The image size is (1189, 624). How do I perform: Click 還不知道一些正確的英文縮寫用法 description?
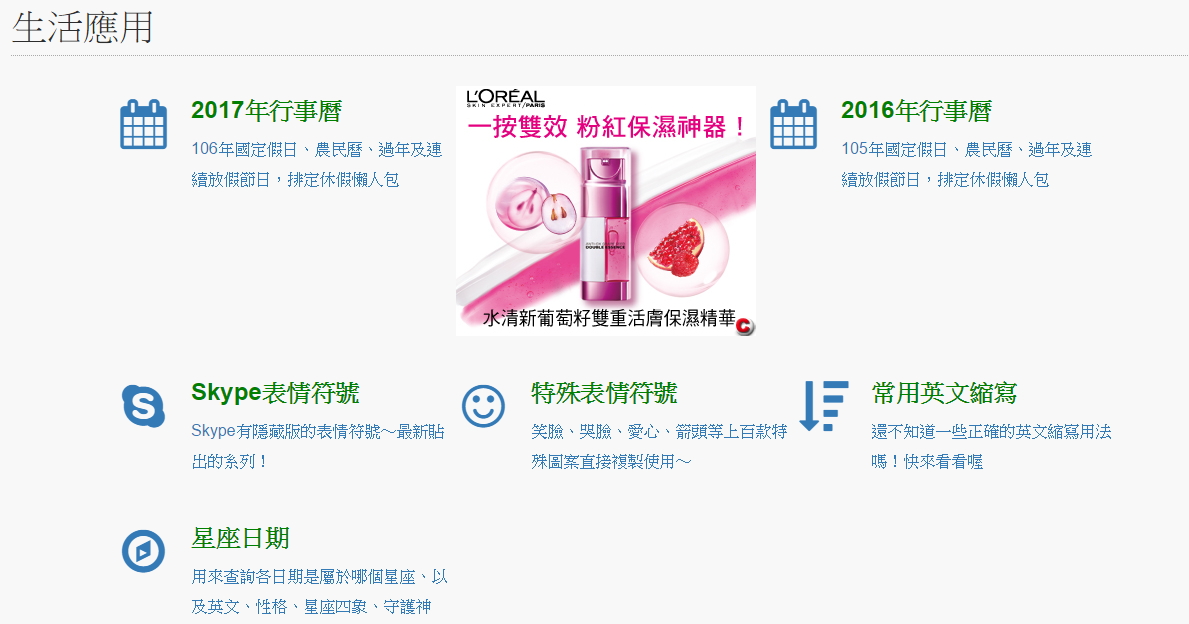[991, 447]
